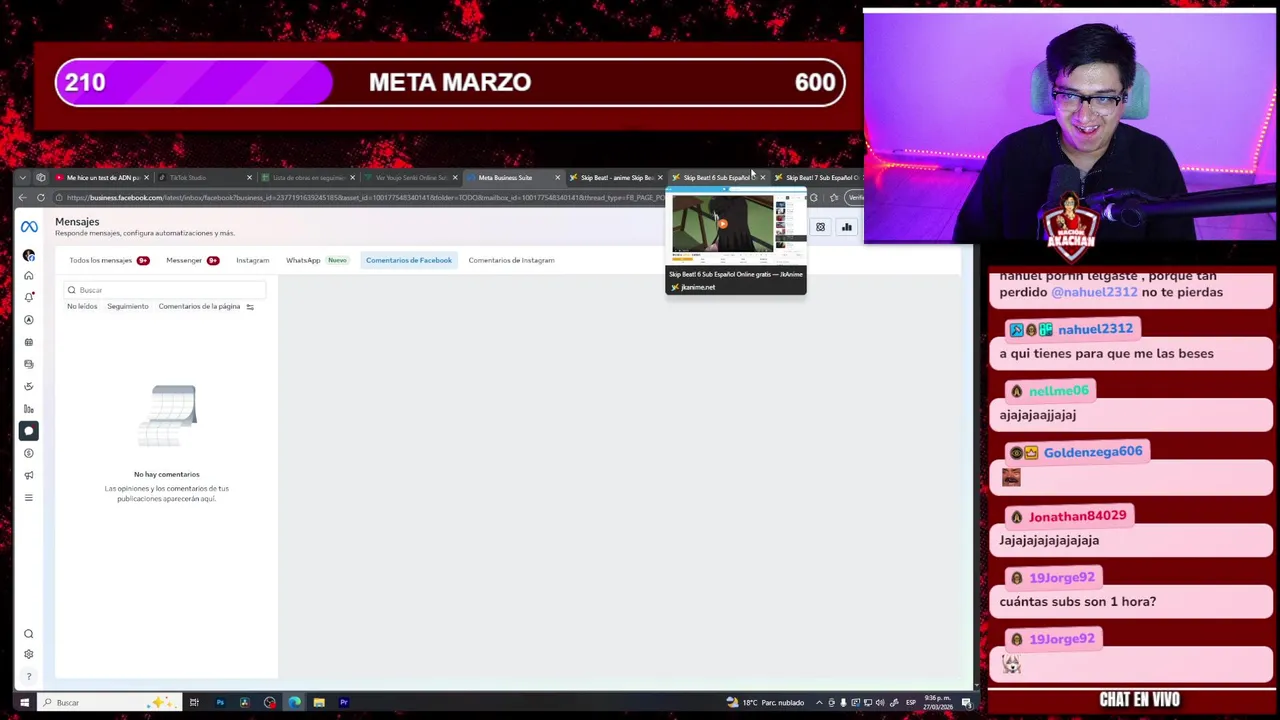Open the profile avatar in sidebar
1280x720 pixels.
click(x=29, y=256)
